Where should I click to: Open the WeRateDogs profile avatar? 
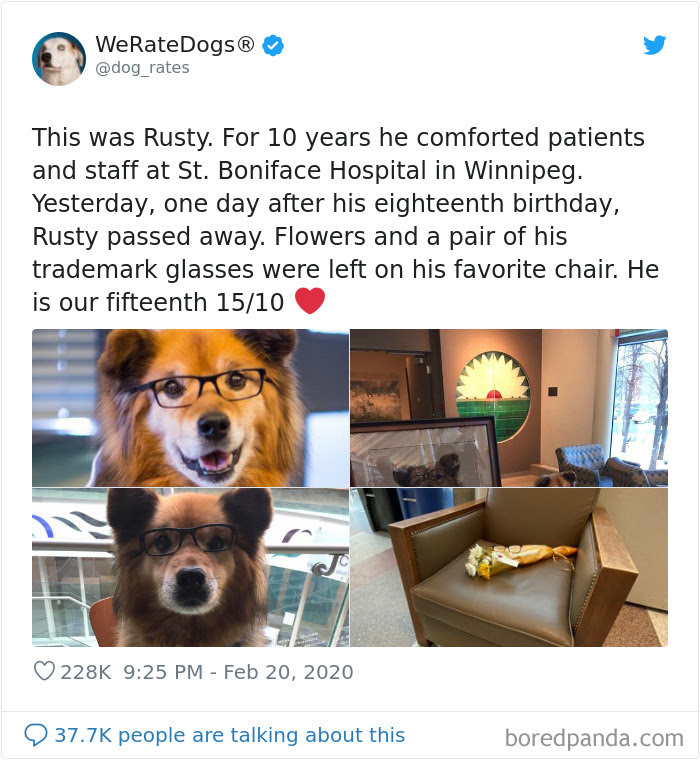(59, 59)
